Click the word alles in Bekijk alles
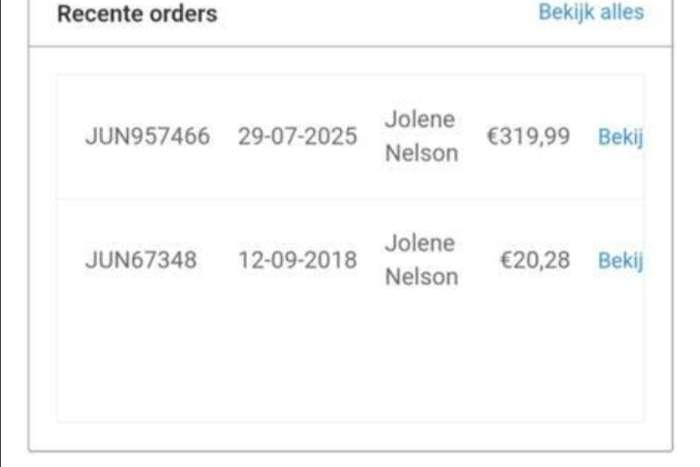The image size is (700, 467). 622,13
